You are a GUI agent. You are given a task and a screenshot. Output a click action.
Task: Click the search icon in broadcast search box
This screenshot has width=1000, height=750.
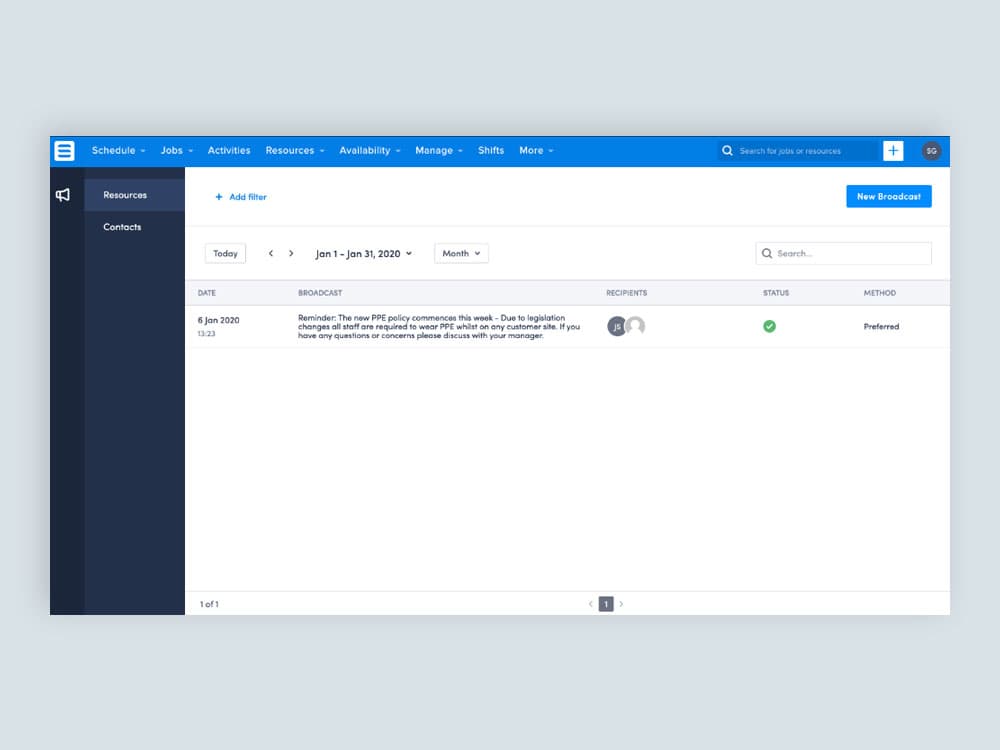tap(767, 253)
